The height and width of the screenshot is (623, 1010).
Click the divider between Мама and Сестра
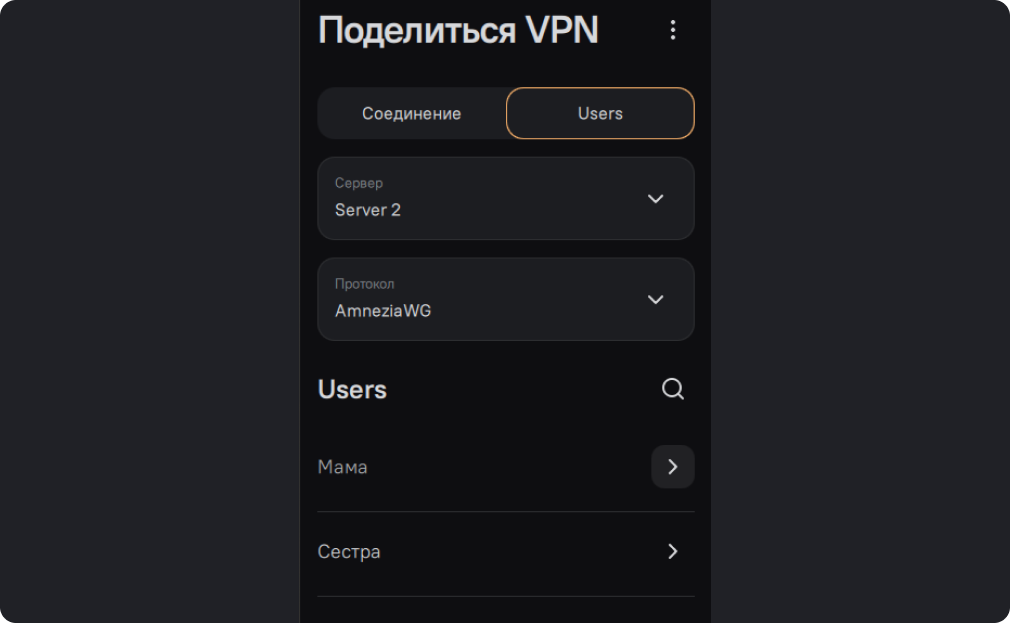(x=505, y=512)
